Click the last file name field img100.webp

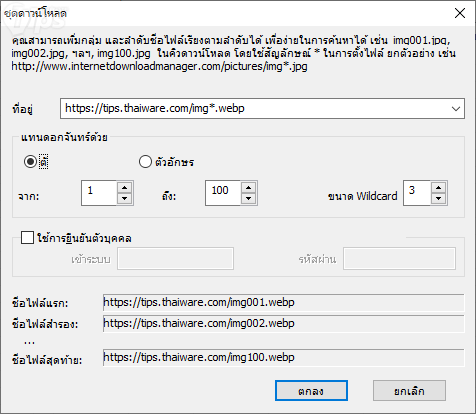tap(283, 358)
